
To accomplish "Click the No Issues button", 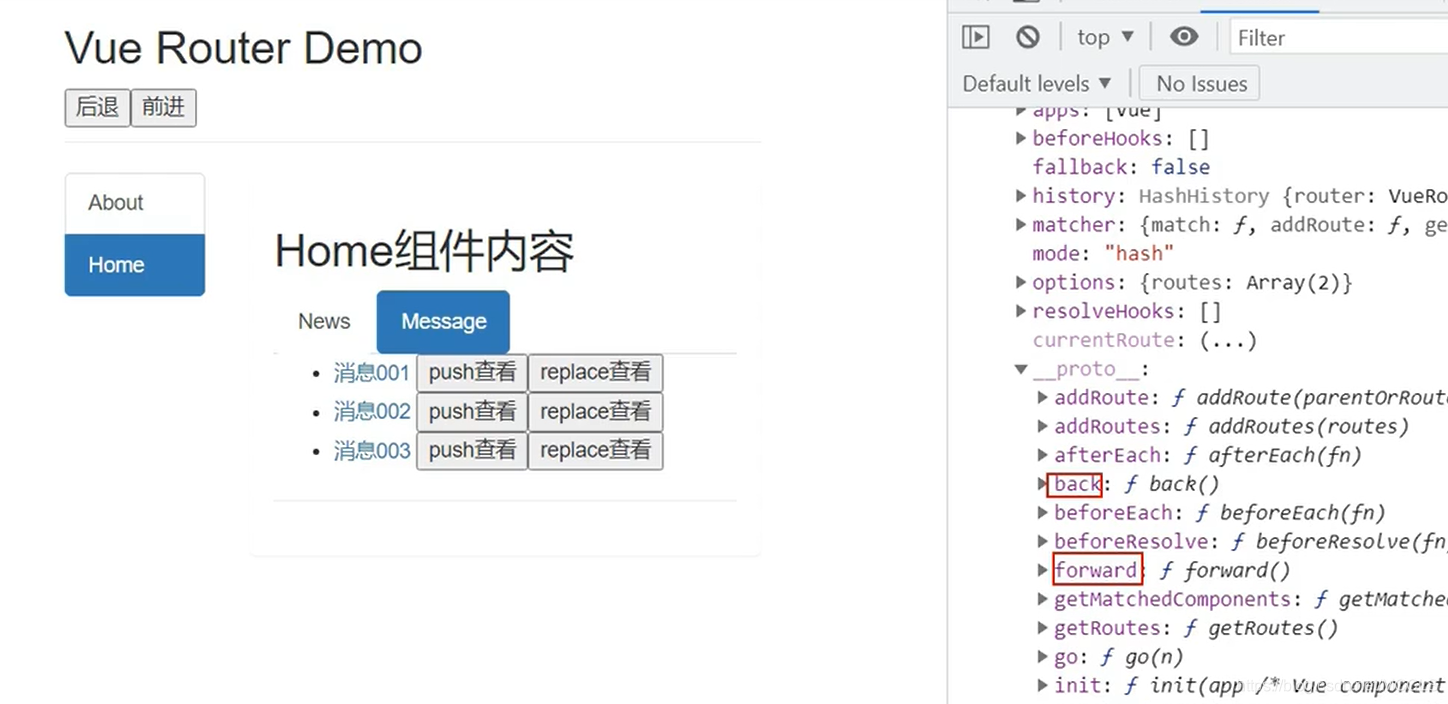I will [x=1201, y=83].
